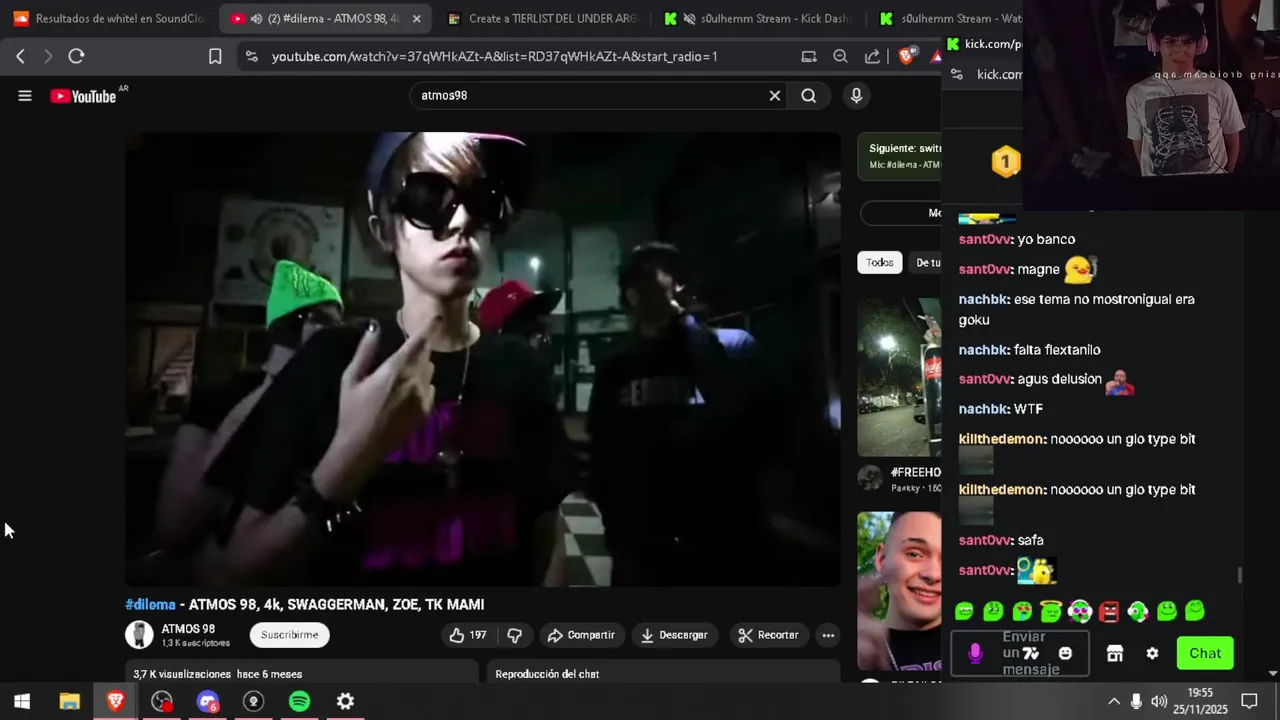Open Kick emoji smiley picker
Viewport: 1280px width, 720px height.
point(1065,653)
